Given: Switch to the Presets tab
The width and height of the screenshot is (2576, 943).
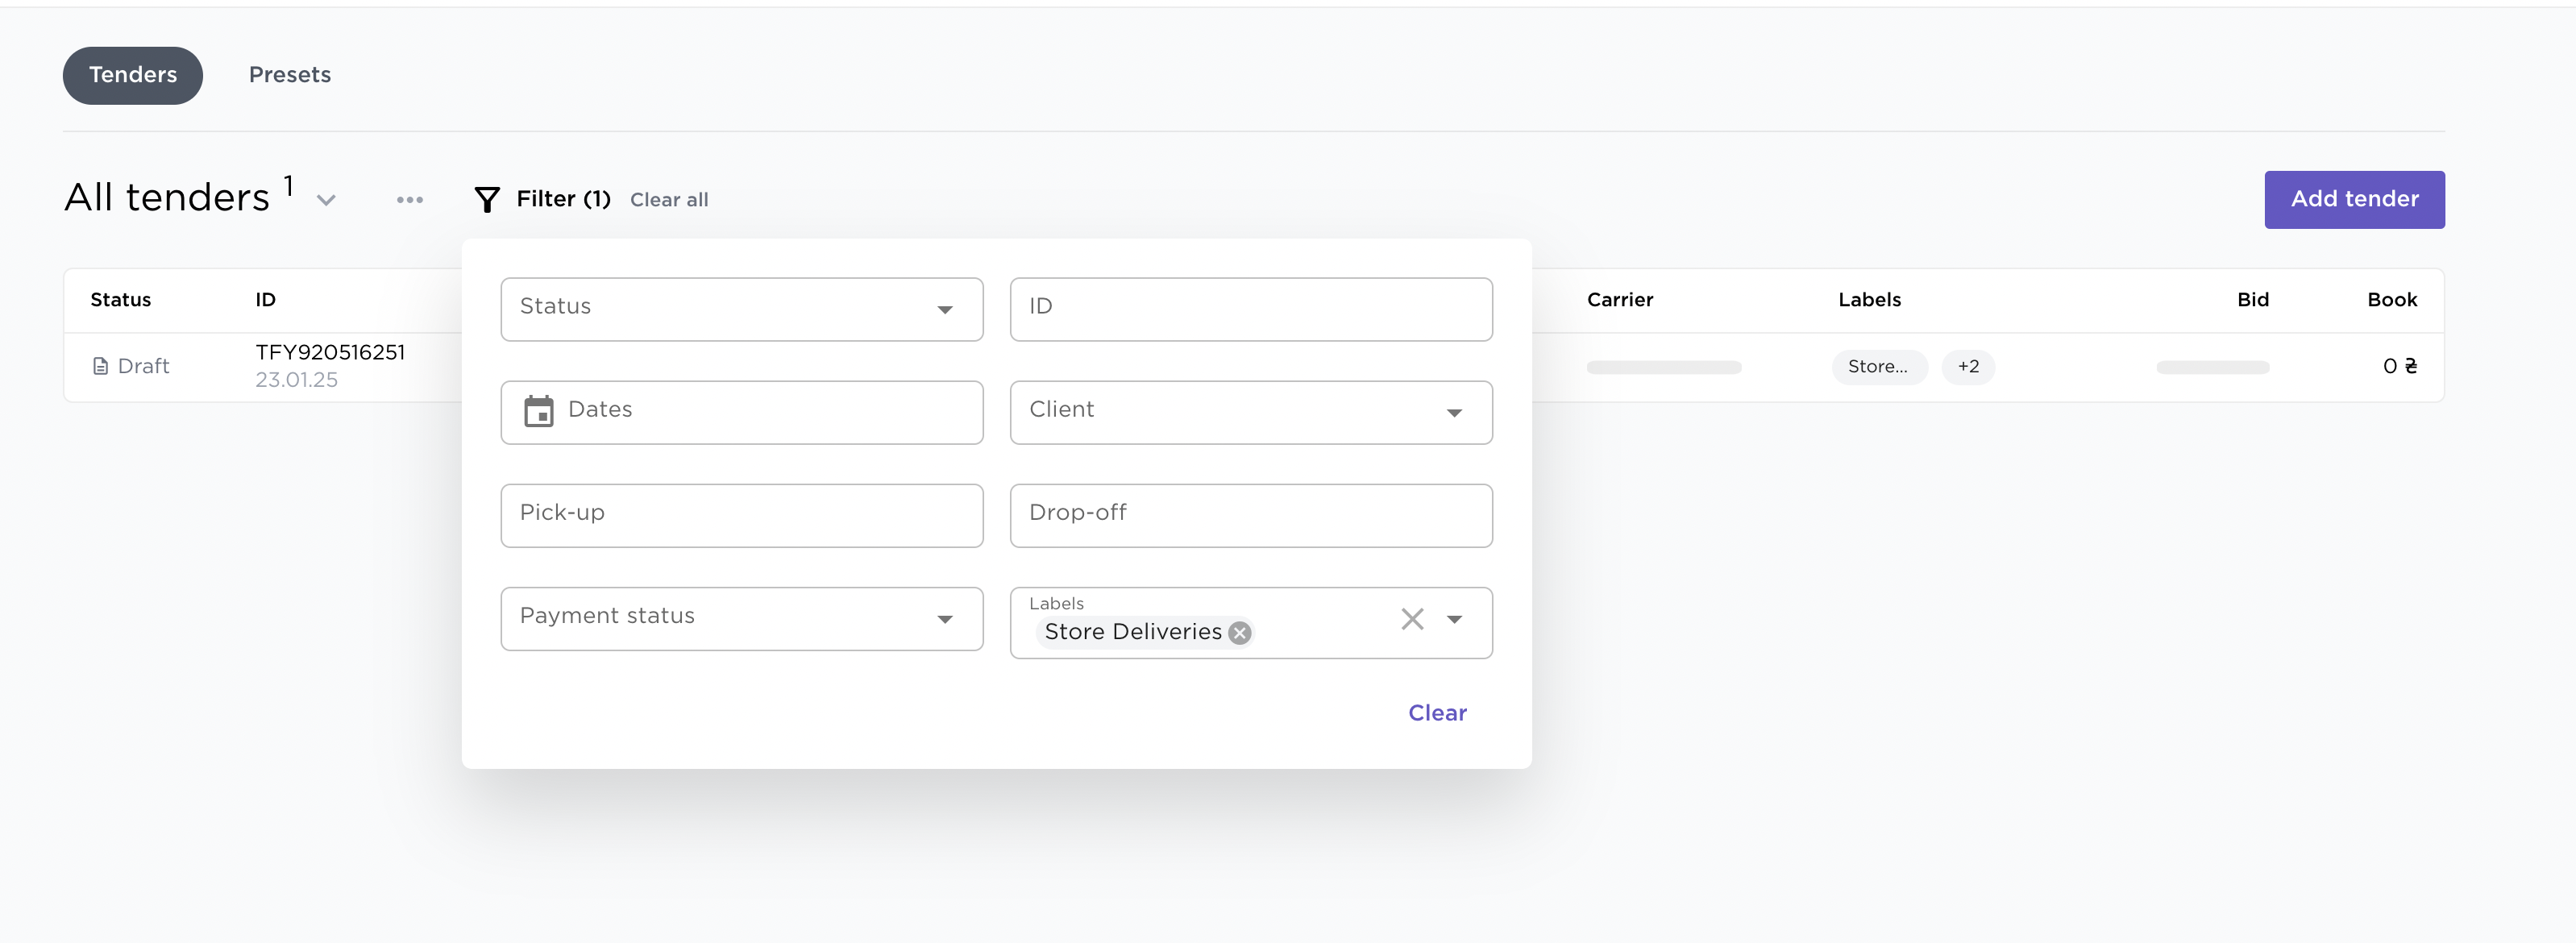Looking at the screenshot, I should [290, 75].
